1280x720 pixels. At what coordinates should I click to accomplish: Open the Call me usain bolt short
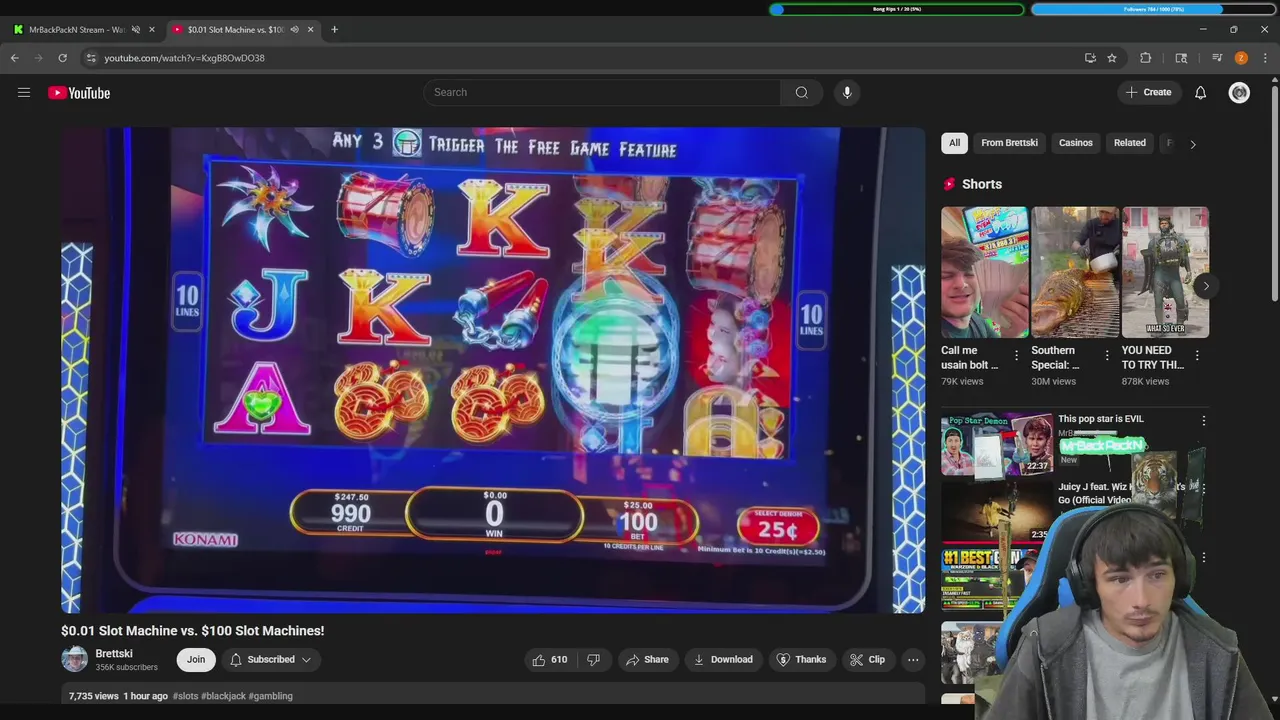[x=984, y=272]
